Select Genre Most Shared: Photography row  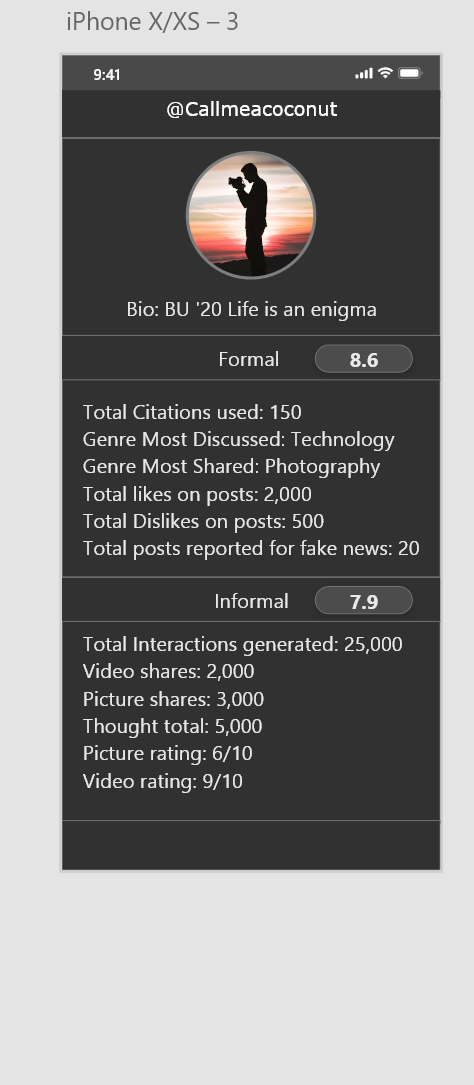(232, 466)
